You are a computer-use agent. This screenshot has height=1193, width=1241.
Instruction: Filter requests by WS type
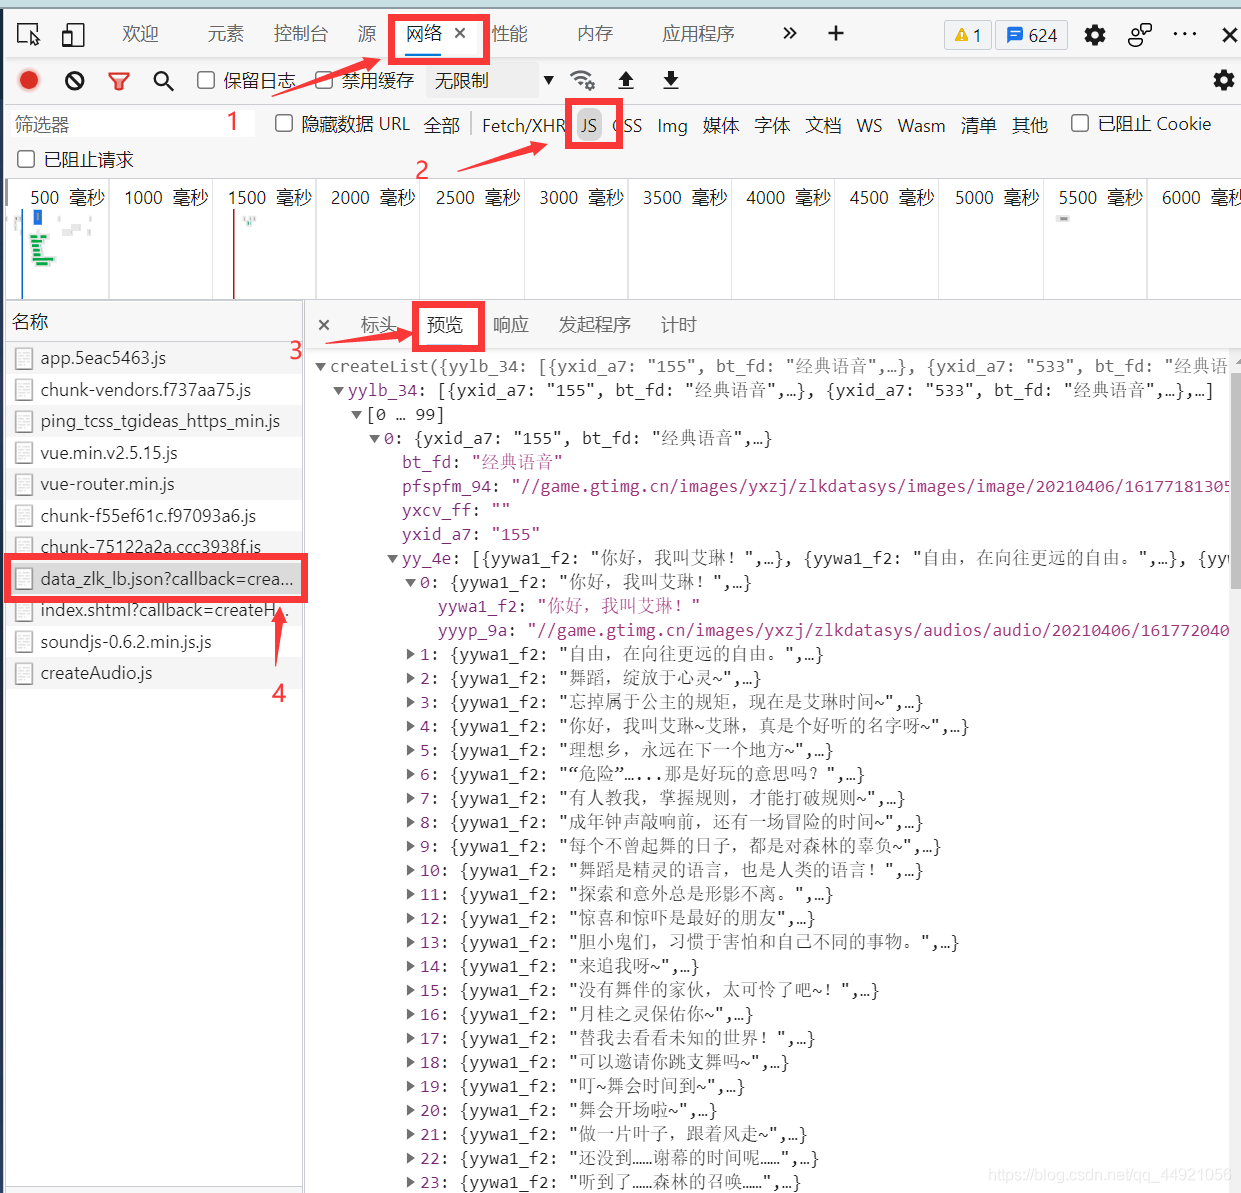tap(869, 125)
